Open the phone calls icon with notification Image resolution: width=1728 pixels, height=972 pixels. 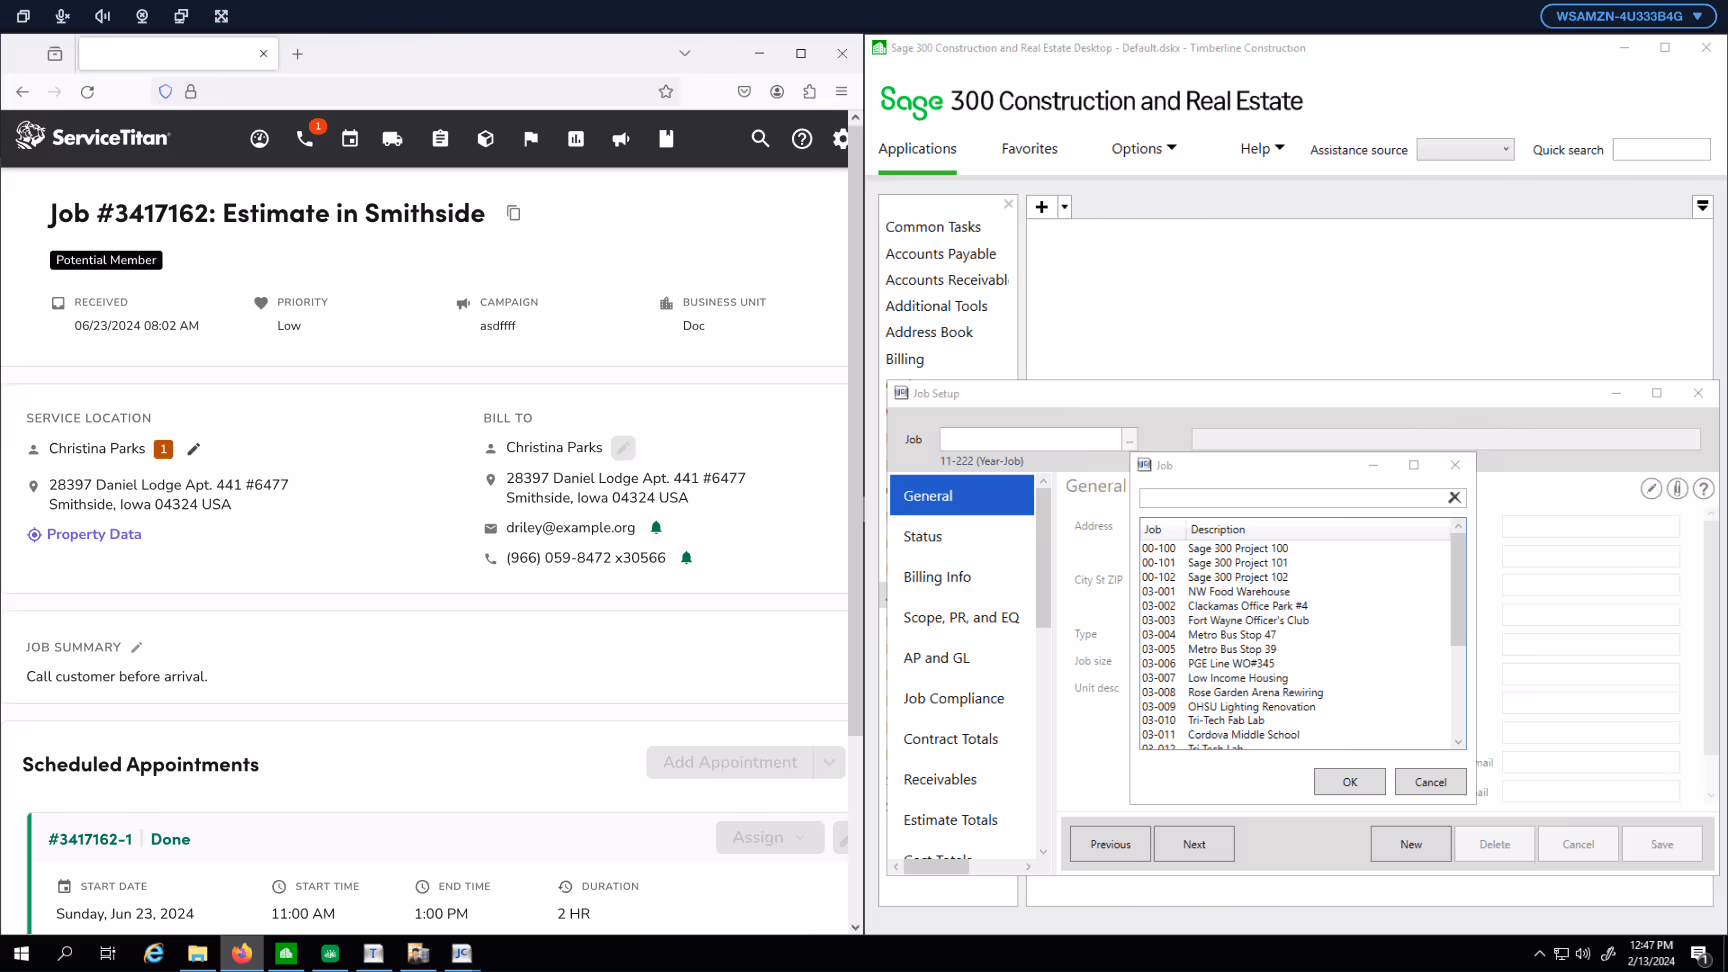(x=306, y=138)
